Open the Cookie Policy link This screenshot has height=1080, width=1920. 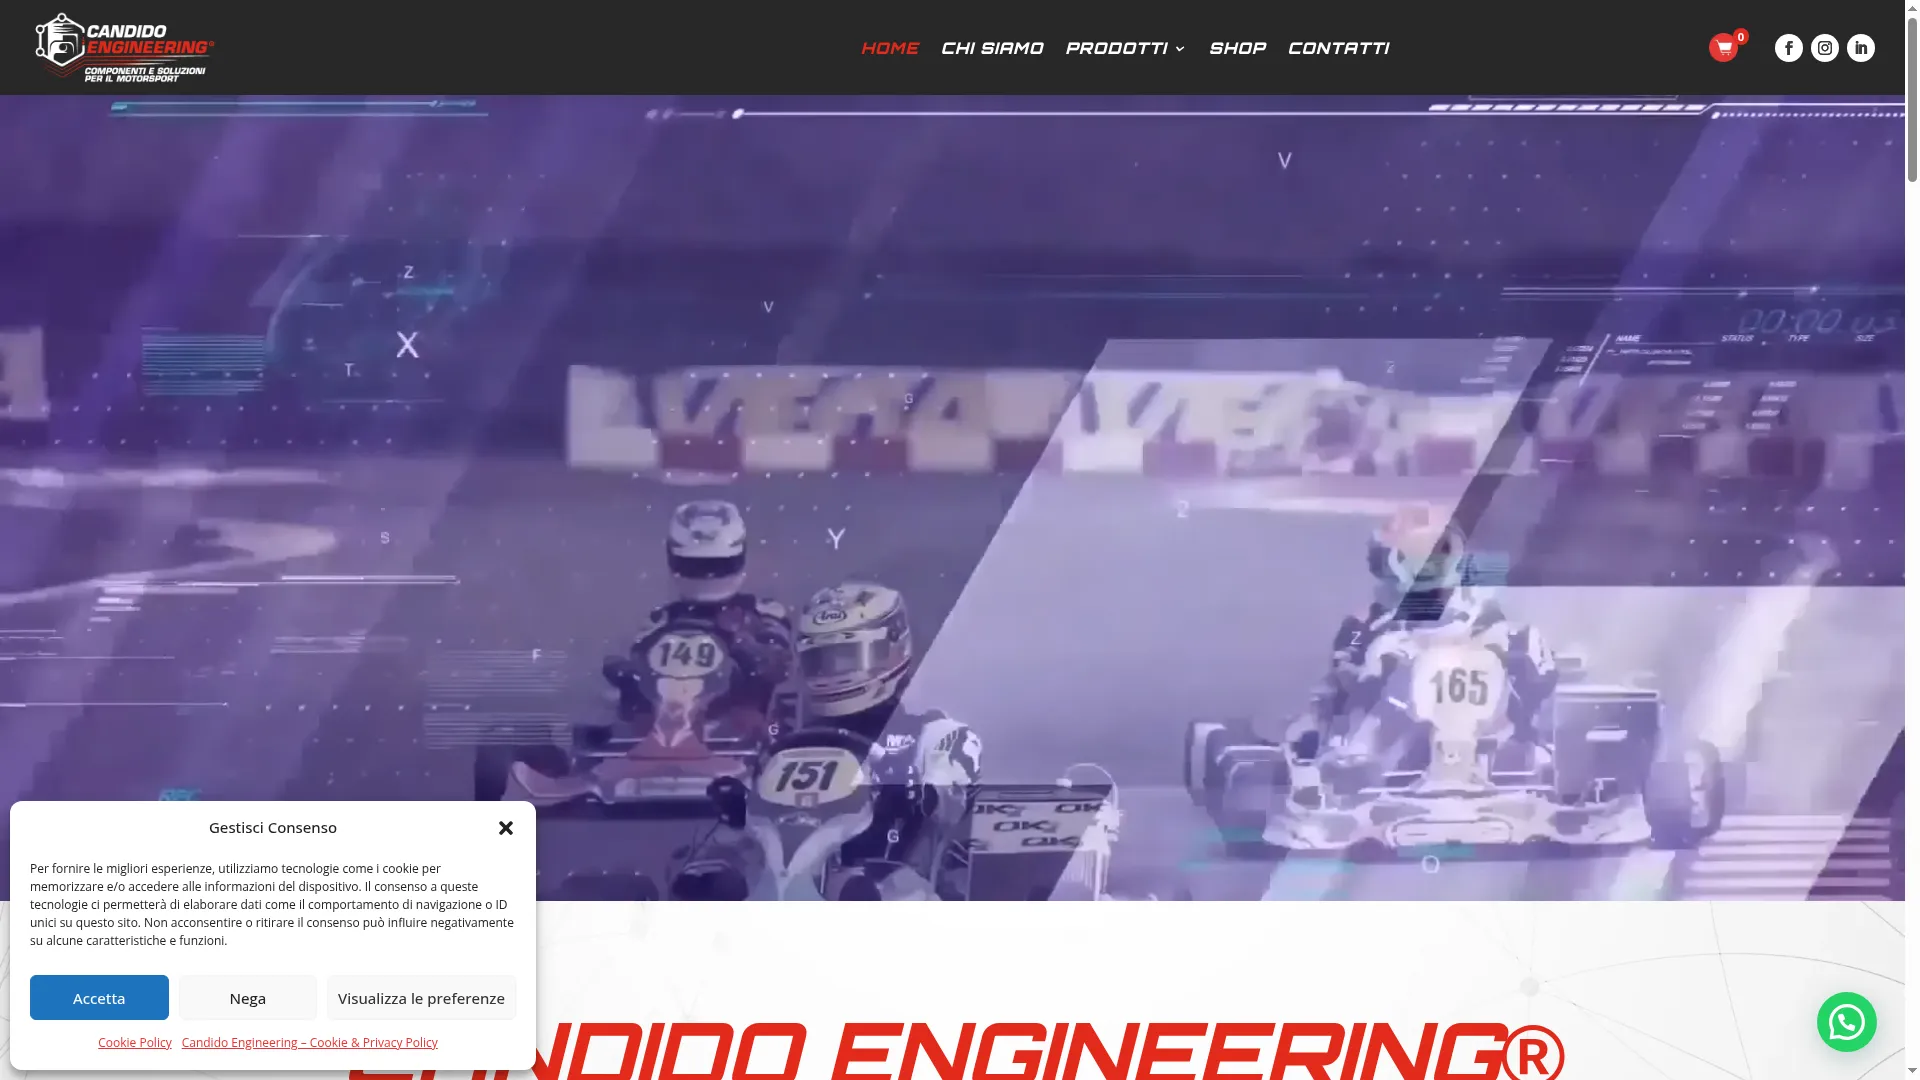pos(135,1042)
